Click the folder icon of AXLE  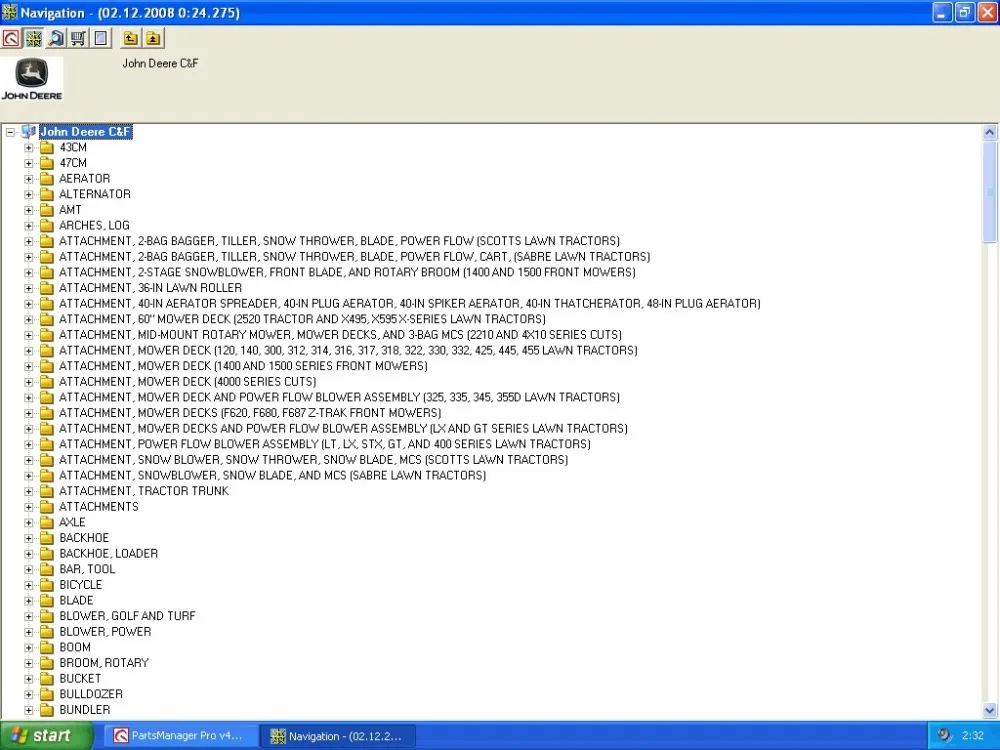point(47,522)
